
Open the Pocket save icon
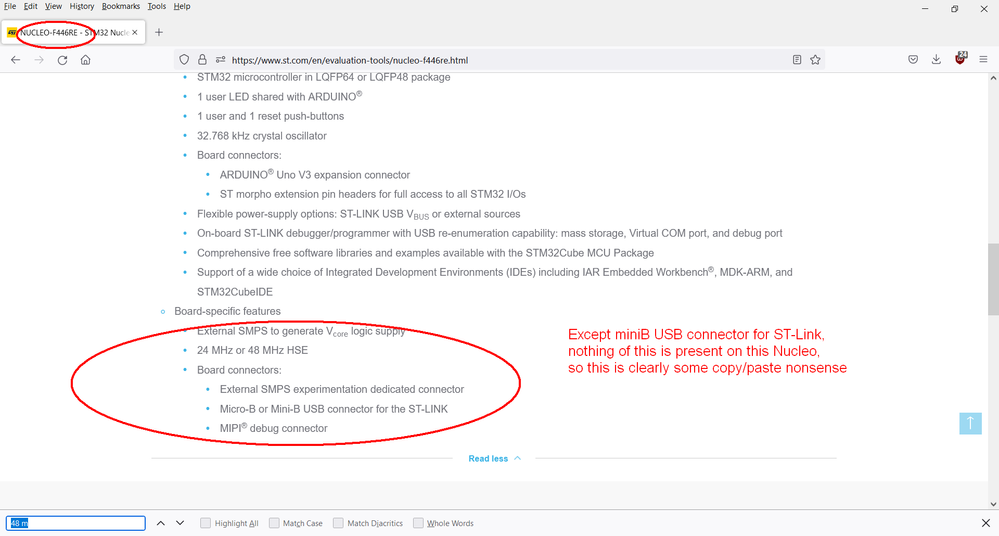tap(913, 60)
